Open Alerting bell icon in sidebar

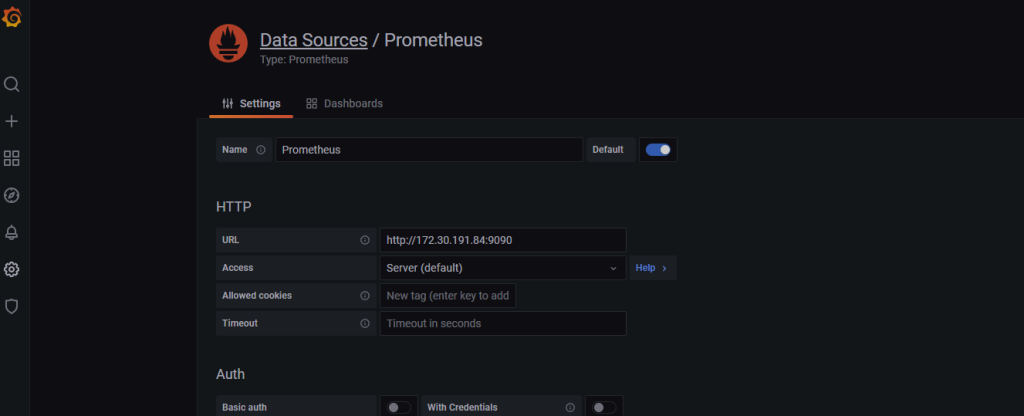click(x=12, y=232)
